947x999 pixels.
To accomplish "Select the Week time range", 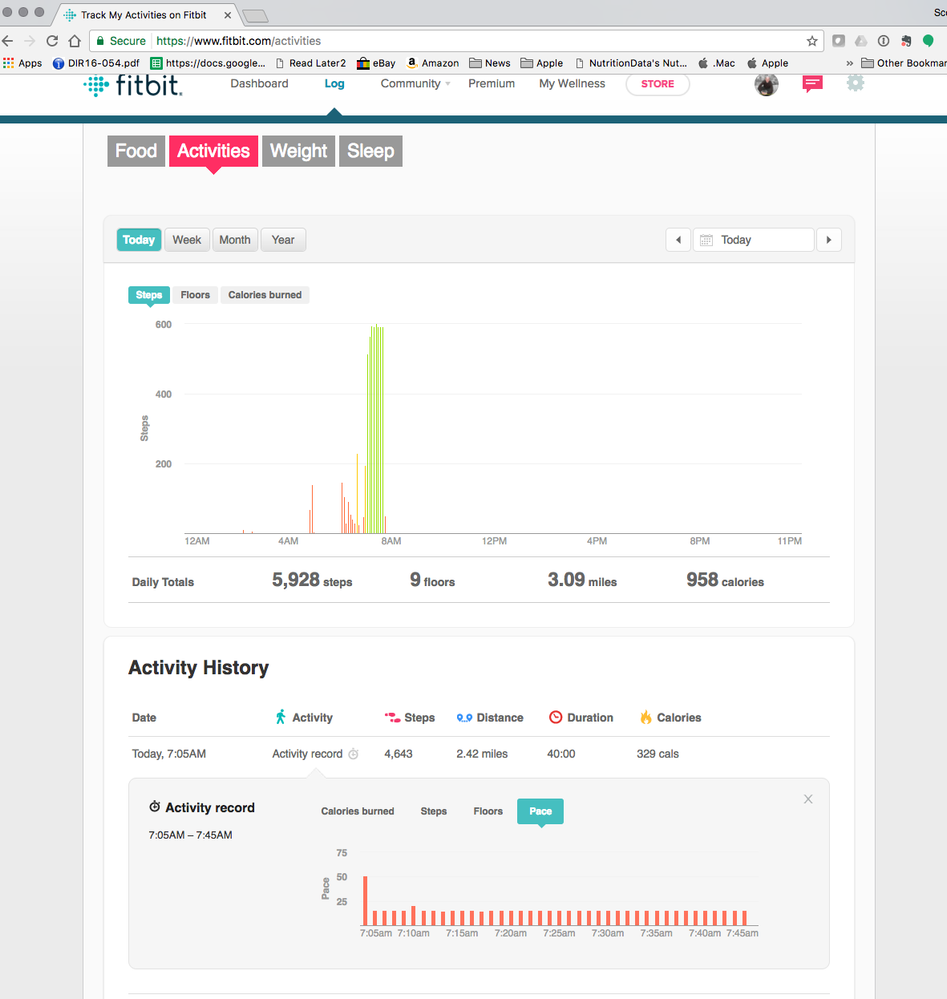I will 187,240.
